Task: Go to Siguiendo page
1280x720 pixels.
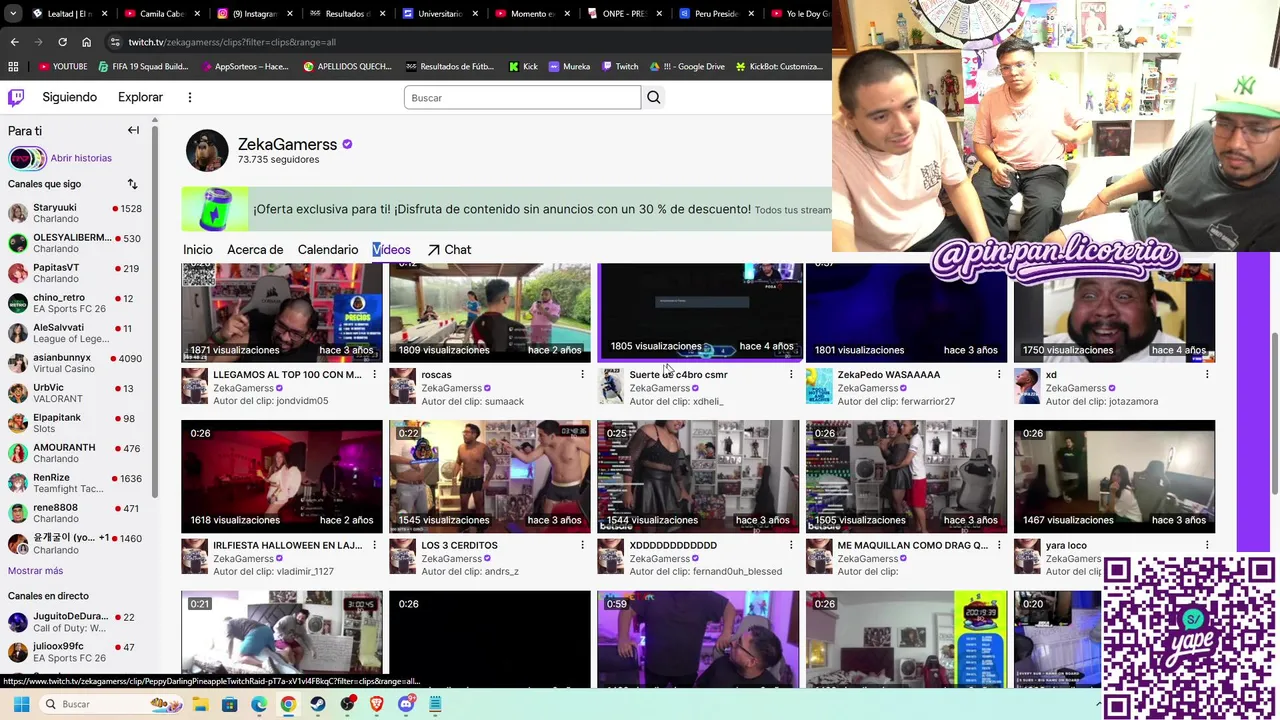Action: coord(69,97)
